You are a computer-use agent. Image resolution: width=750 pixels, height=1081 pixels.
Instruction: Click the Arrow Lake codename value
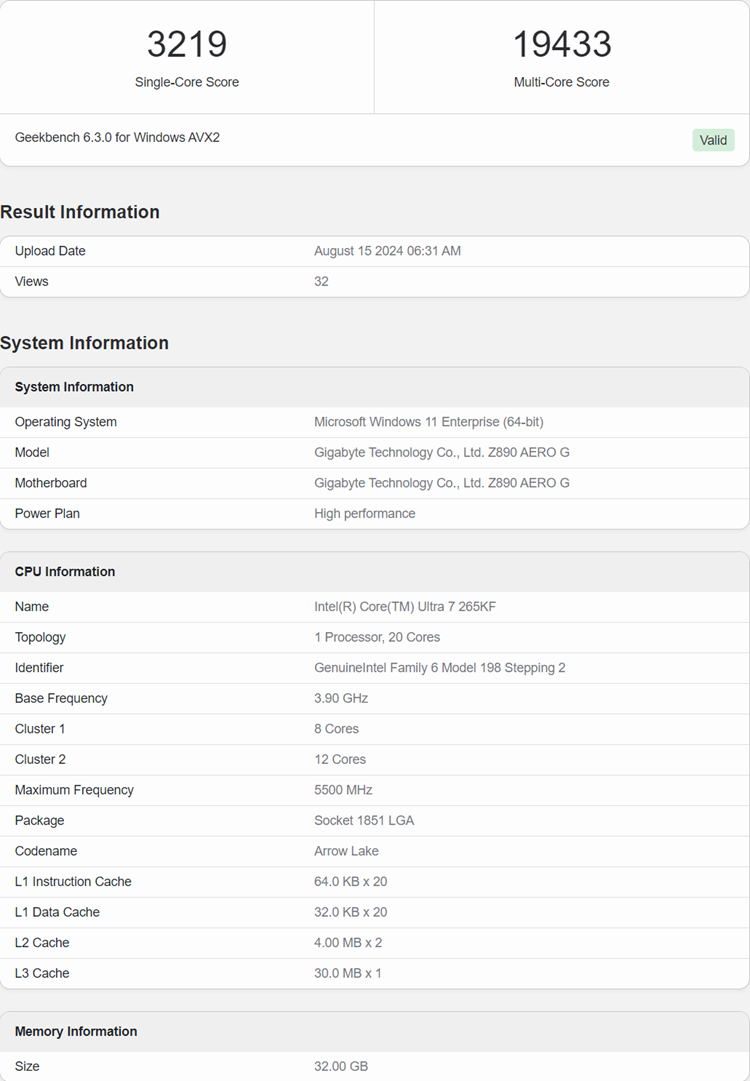point(346,851)
